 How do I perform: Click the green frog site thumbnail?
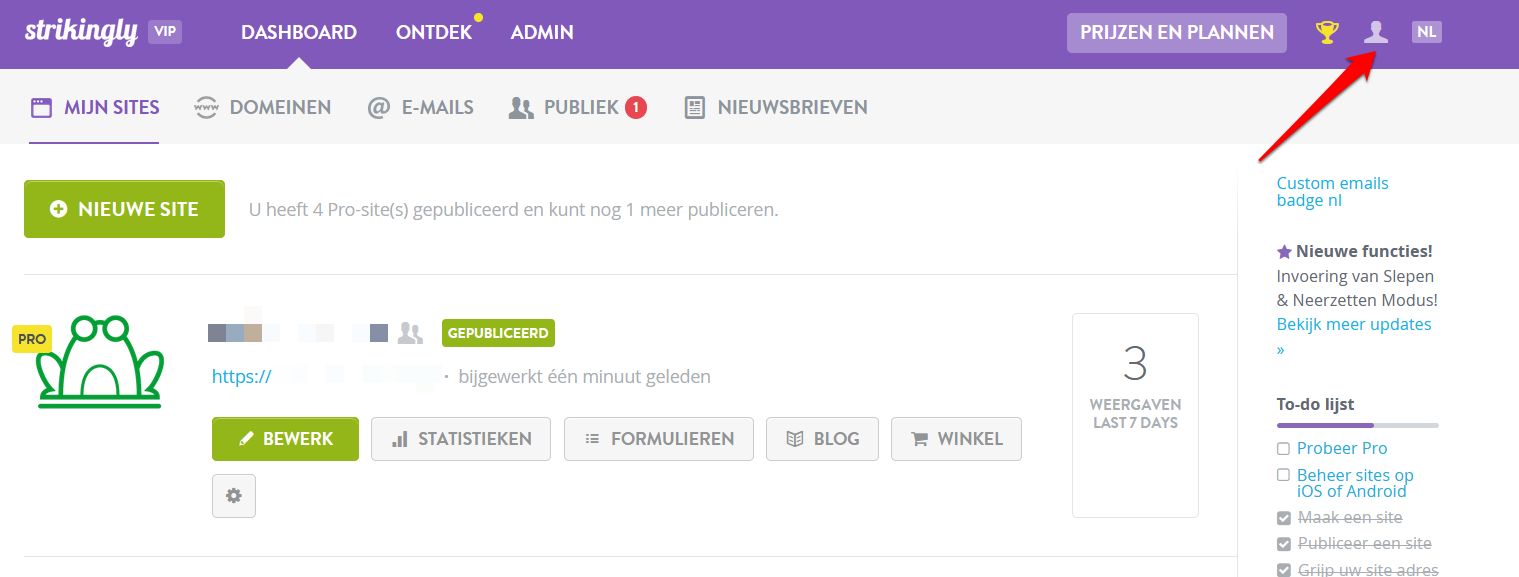pyautogui.click(x=100, y=362)
